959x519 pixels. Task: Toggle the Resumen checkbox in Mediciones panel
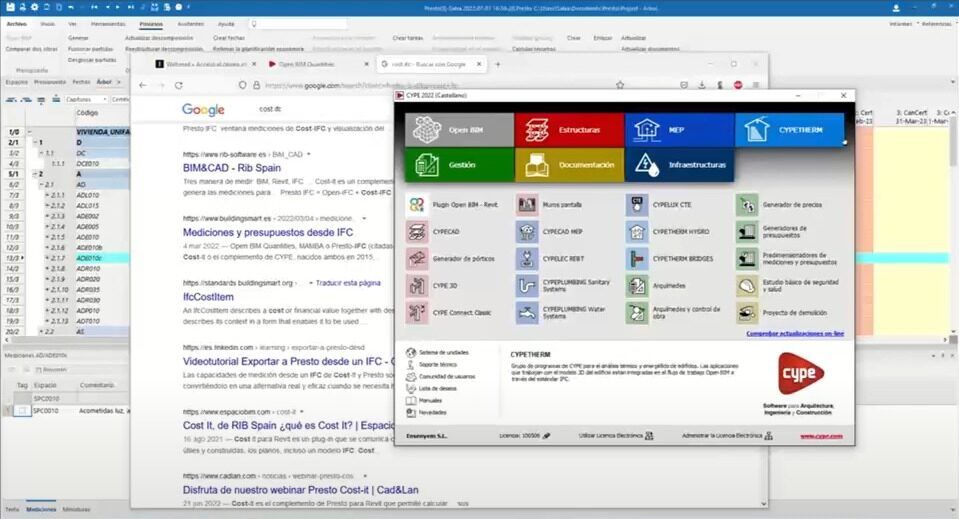pyautogui.click(x=38, y=369)
